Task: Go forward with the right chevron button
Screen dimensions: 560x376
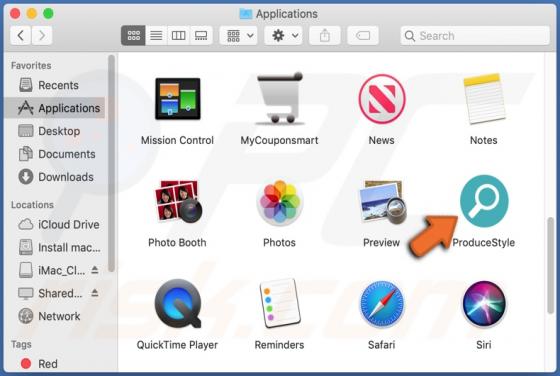Action: point(42,35)
